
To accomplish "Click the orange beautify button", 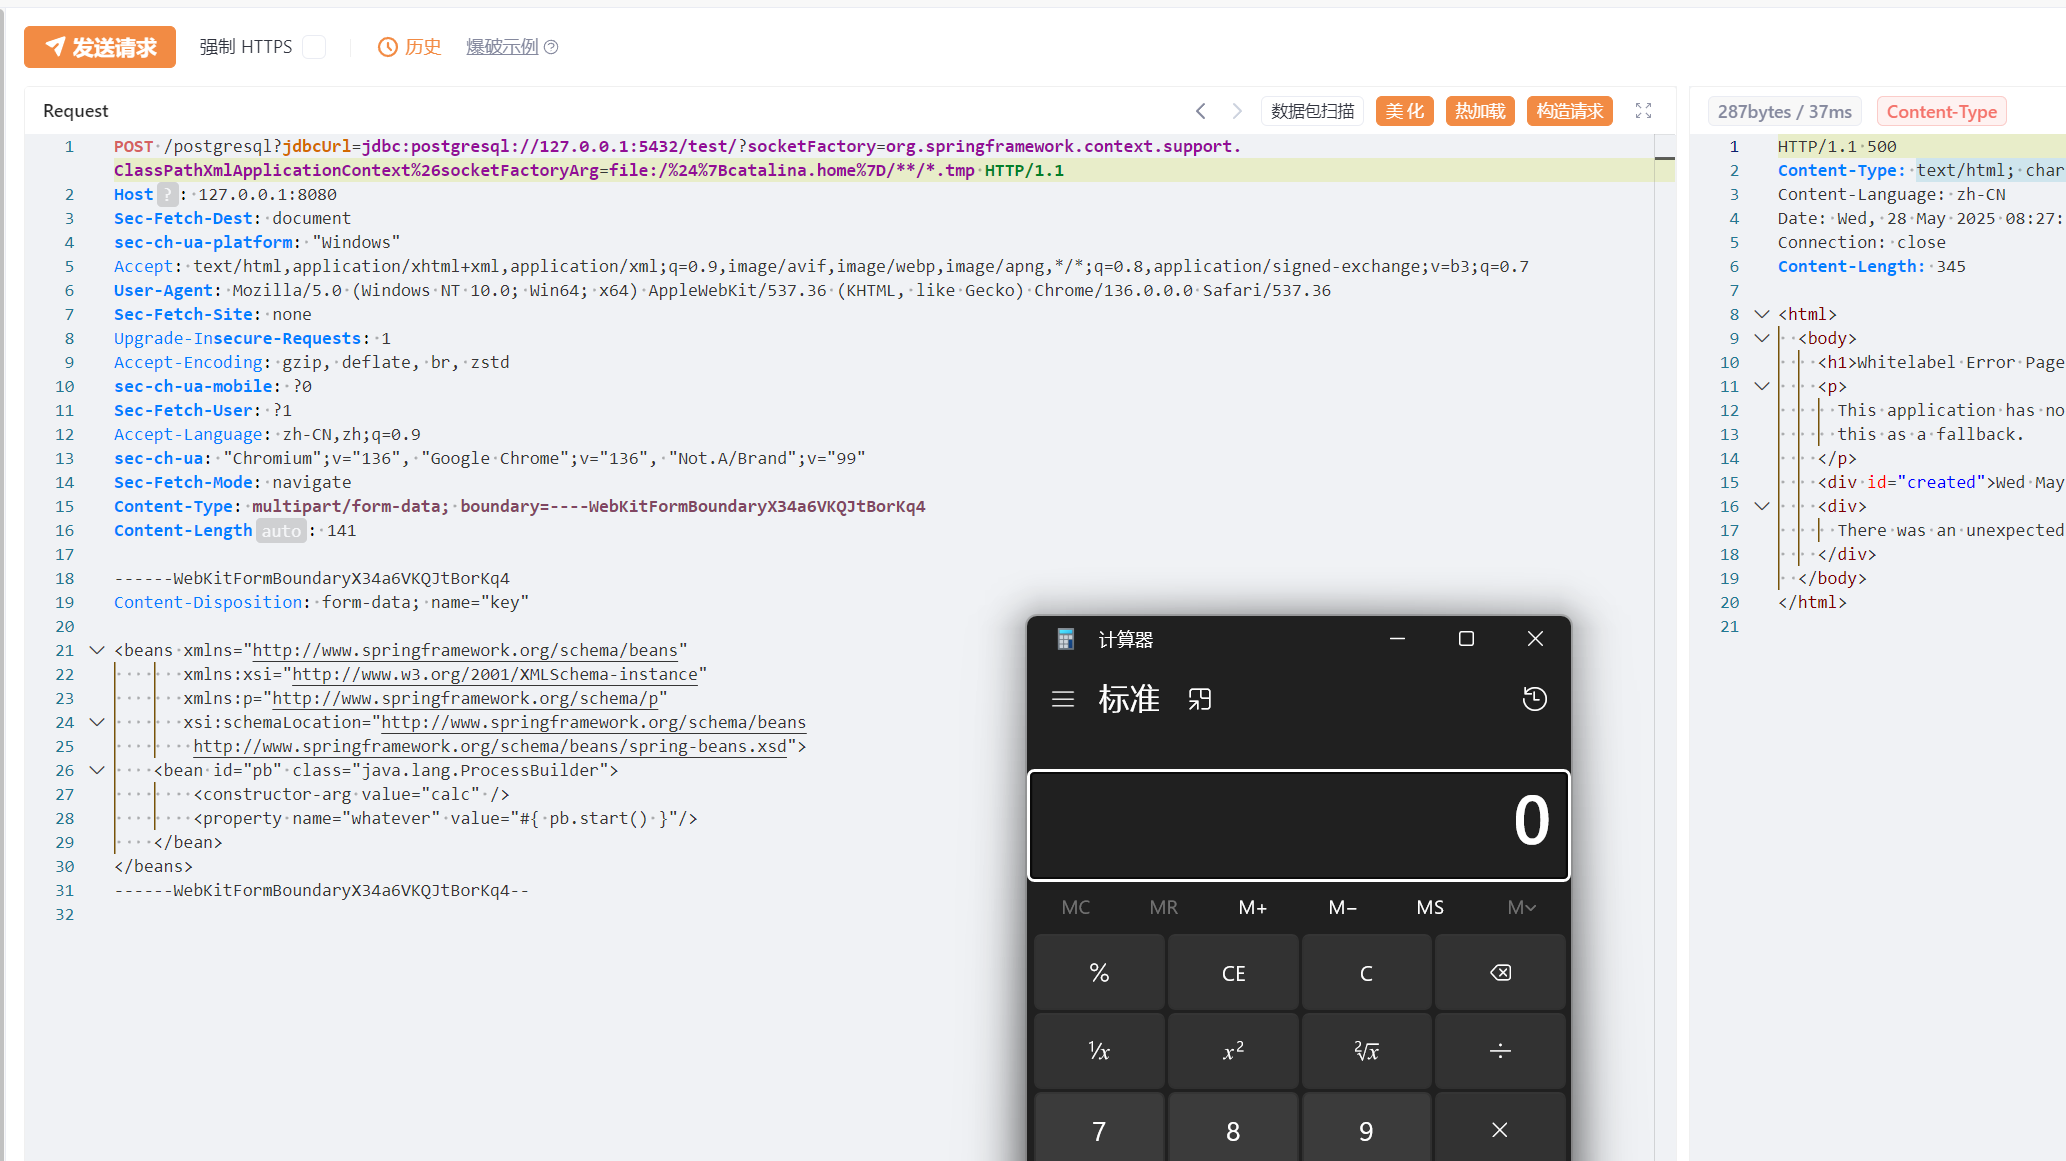I will tap(1404, 111).
